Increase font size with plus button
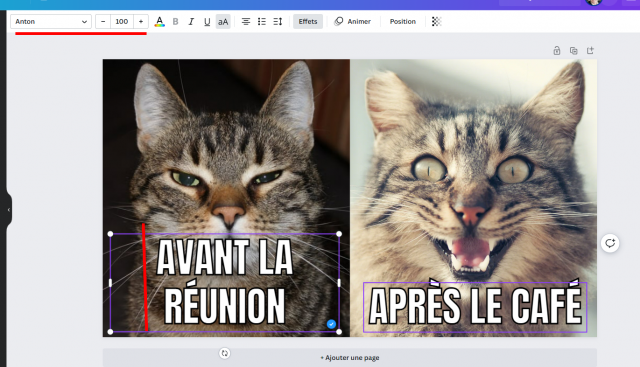This screenshot has width=640, height=367. 141,22
